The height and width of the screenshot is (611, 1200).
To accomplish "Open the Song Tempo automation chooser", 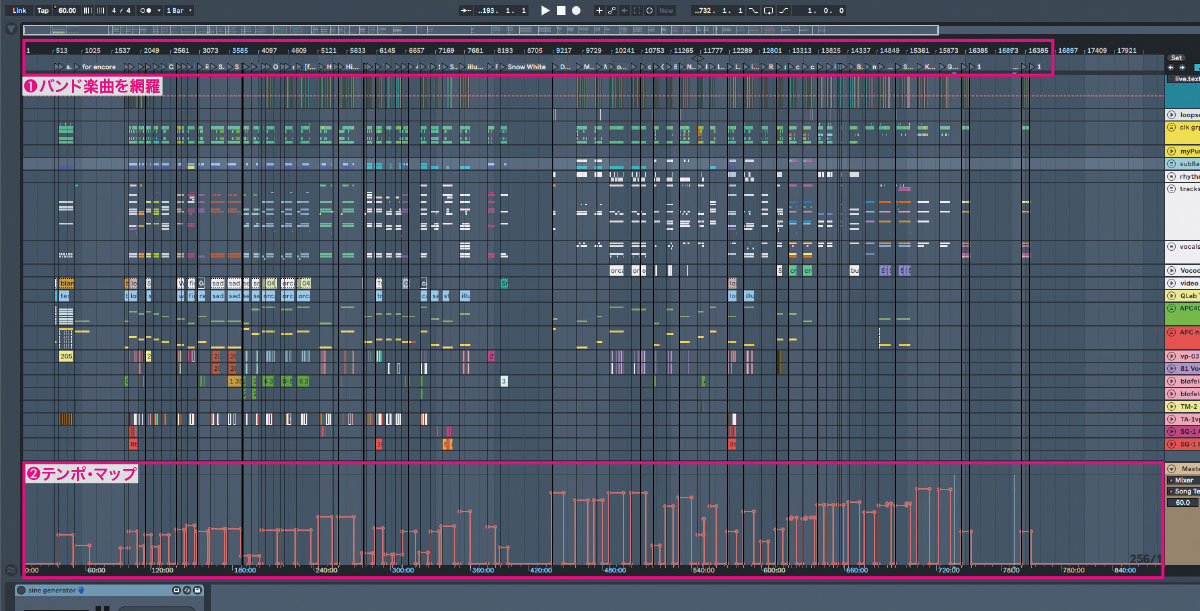I will click(x=1186, y=491).
